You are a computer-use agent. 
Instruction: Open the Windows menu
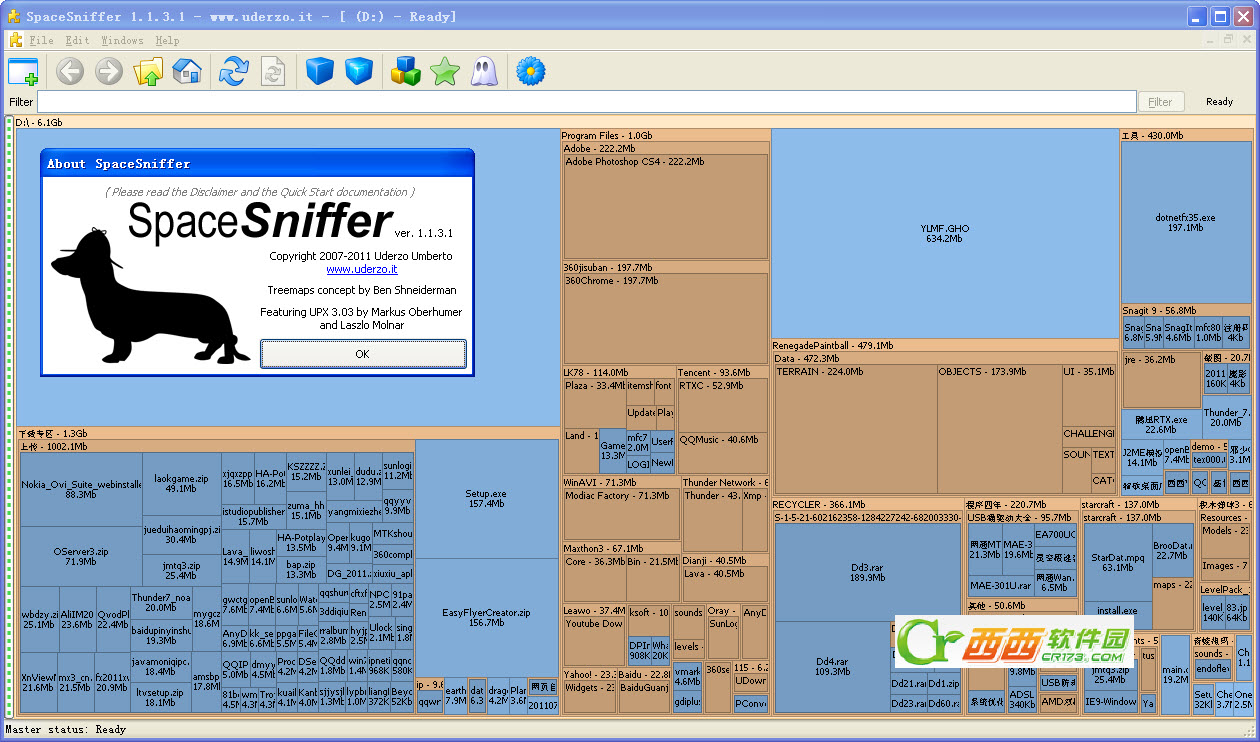click(122, 41)
